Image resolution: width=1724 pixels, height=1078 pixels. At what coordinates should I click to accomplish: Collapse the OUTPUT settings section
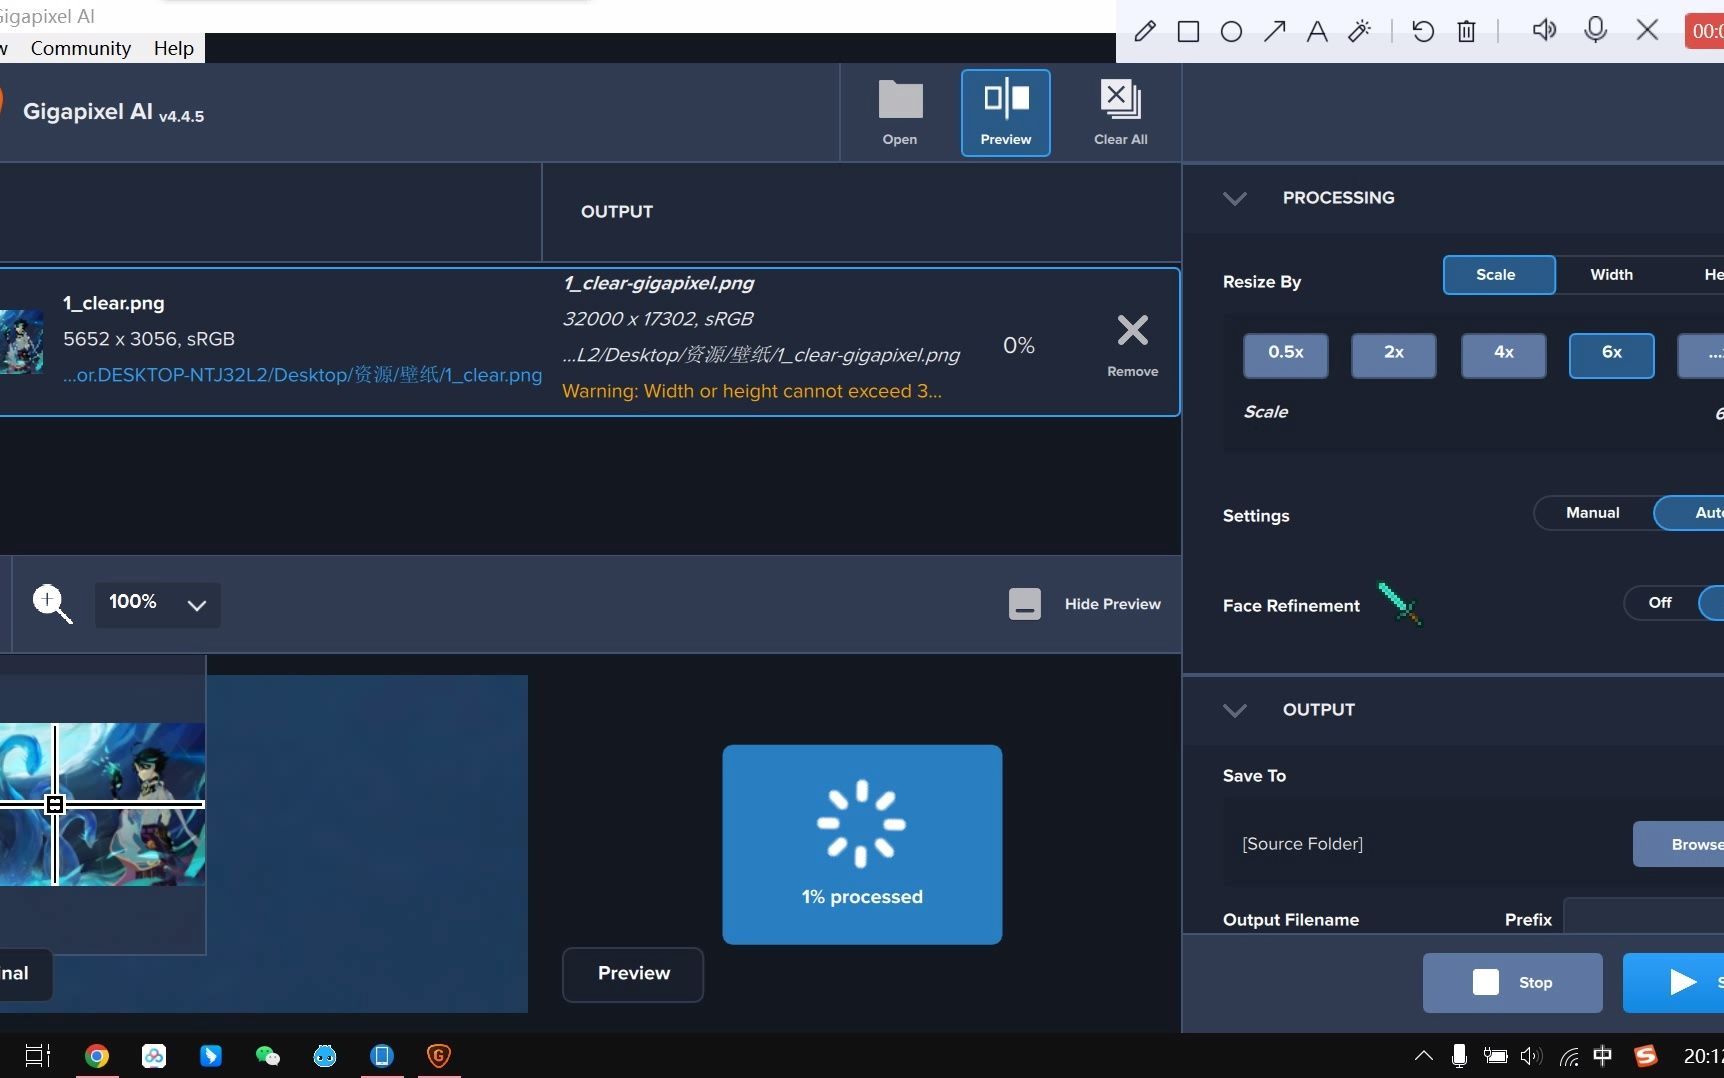point(1235,710)
